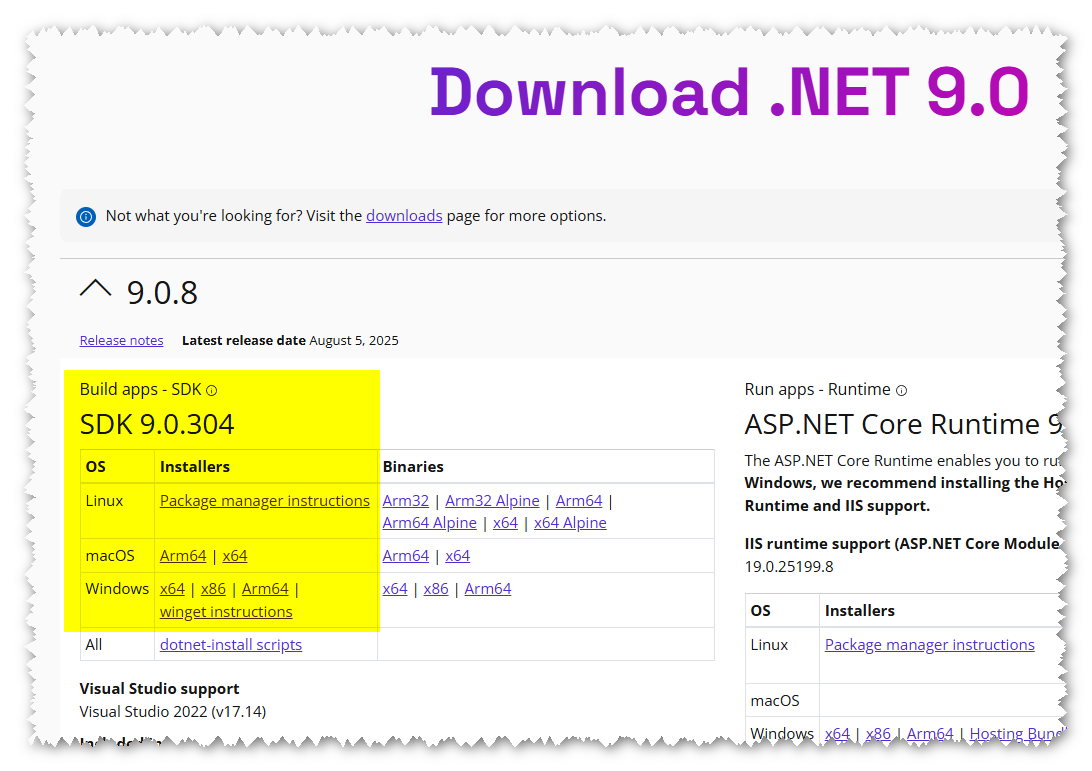Click the macOS row label in SDK table
The height and width of the screenshot is (771, 1092).
click(110, 556)
